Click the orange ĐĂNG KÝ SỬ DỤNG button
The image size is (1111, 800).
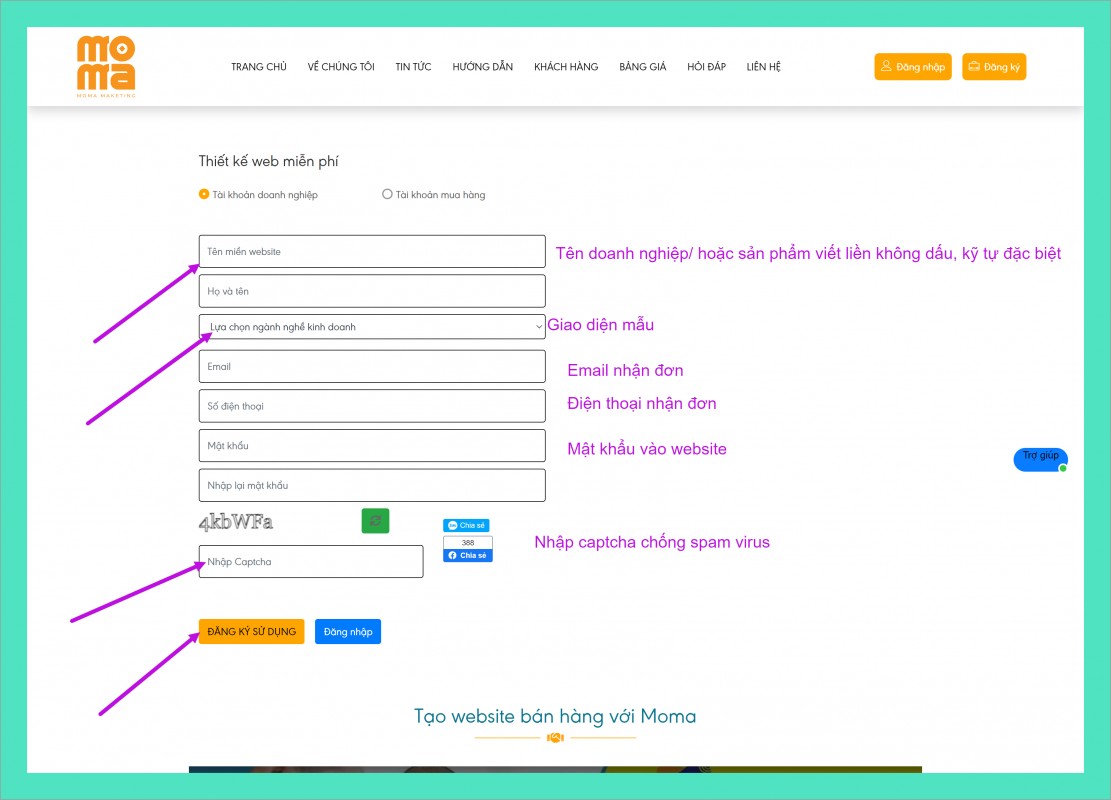[251, 632]
